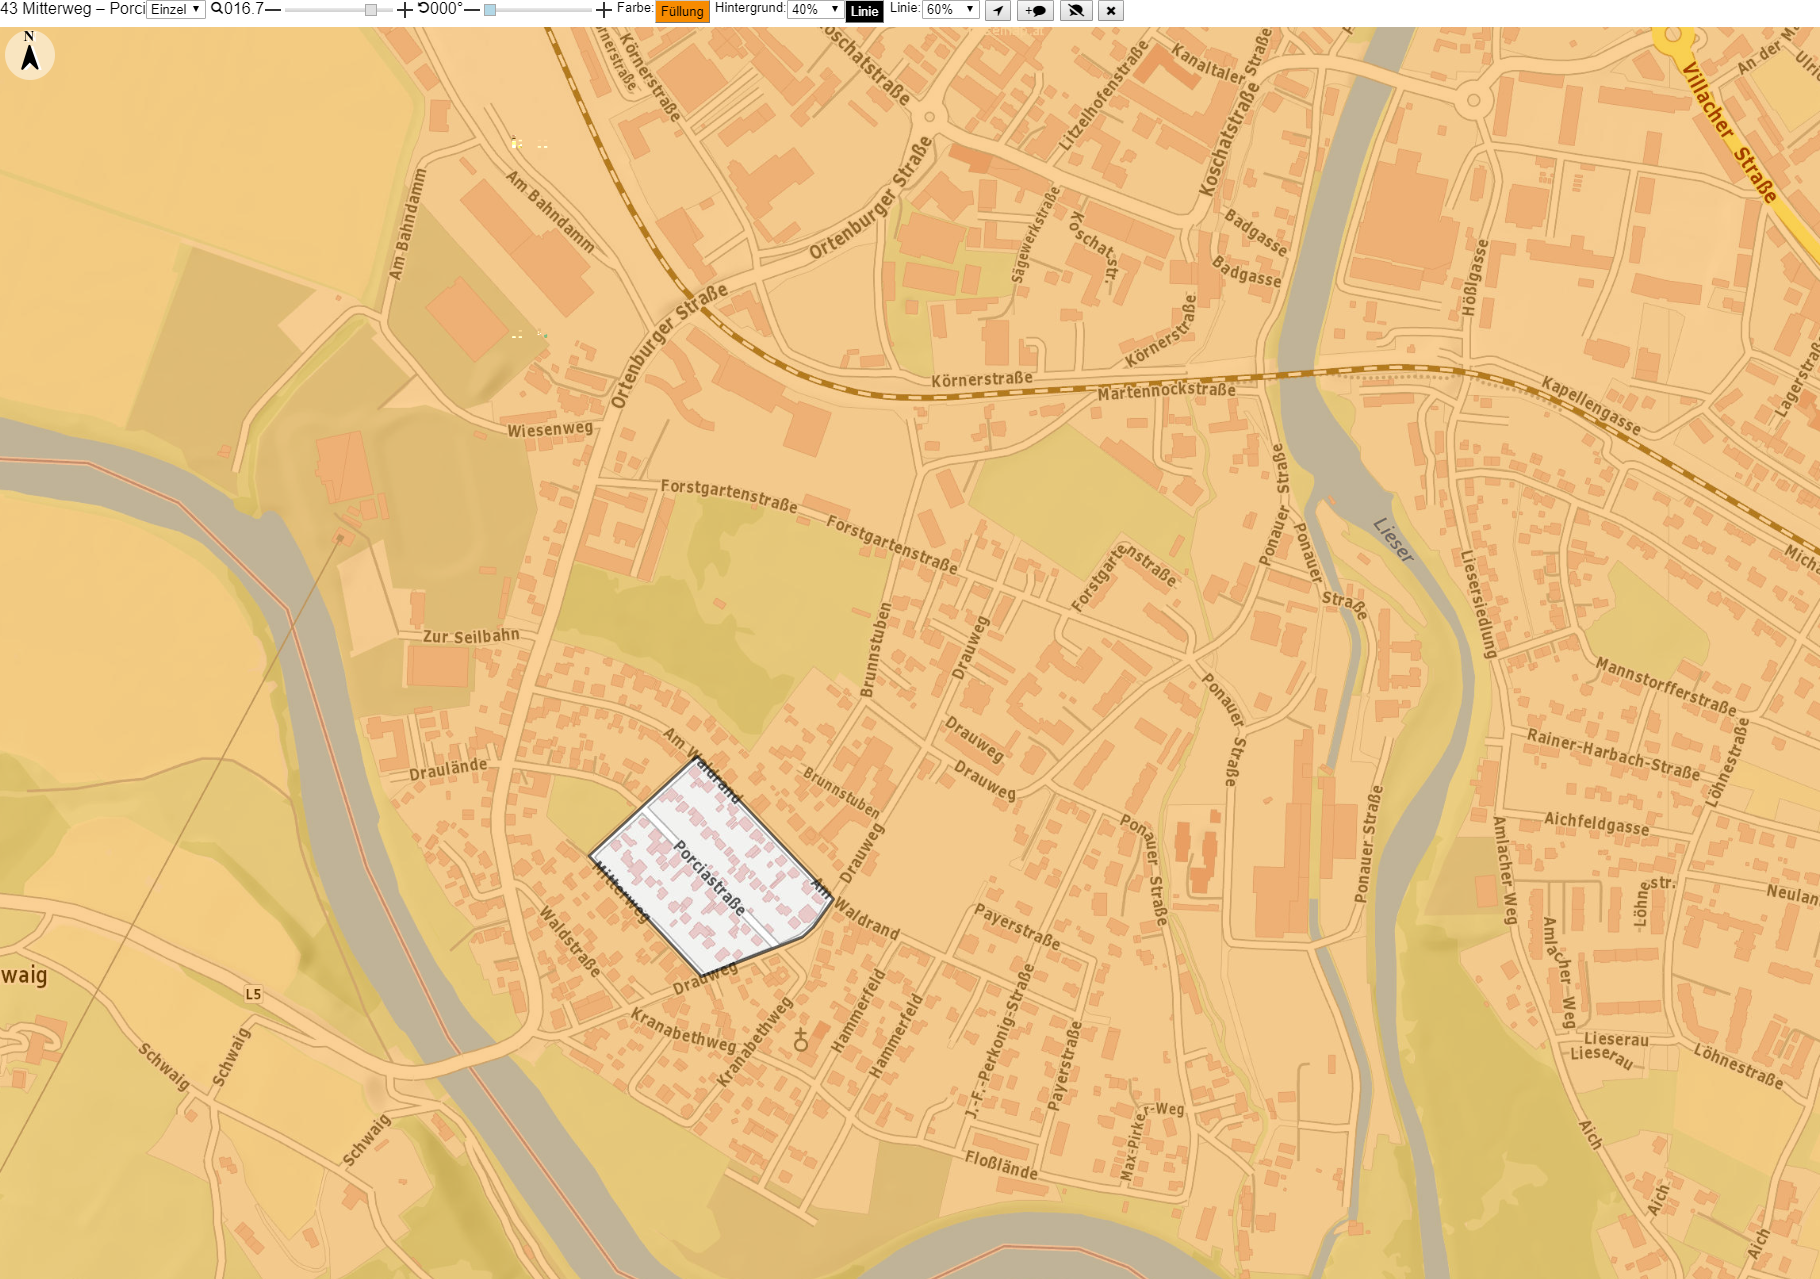Click the north compass icon
This screenshot has width=1820, height=1279.
(30, 54)
